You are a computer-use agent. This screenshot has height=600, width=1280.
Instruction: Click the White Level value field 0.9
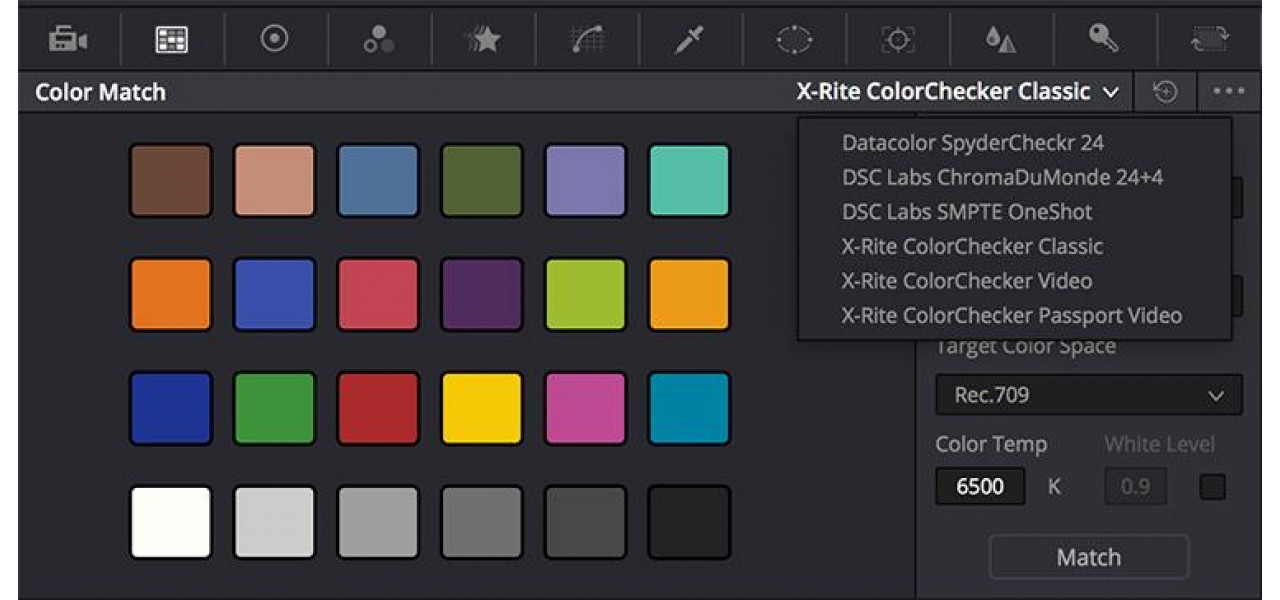(1136, 487)
